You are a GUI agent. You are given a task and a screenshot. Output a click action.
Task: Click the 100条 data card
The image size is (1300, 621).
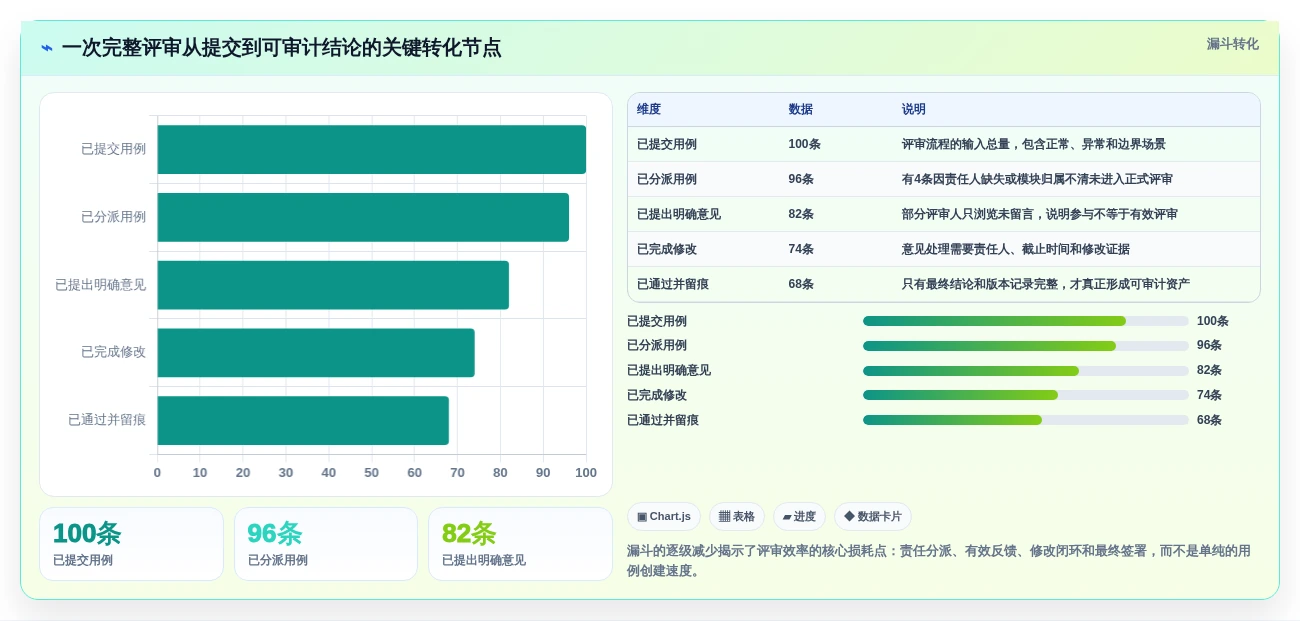[131, 544]
